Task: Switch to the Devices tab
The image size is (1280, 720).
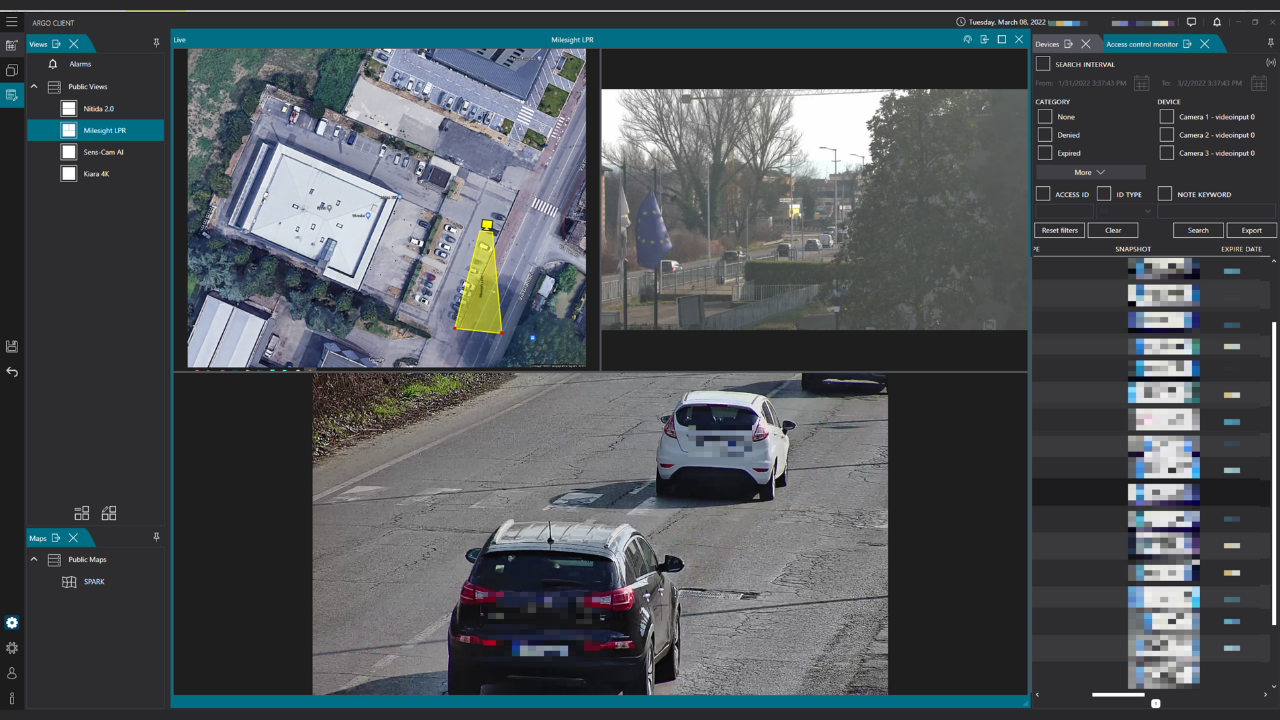Action: click(1048, 43)
